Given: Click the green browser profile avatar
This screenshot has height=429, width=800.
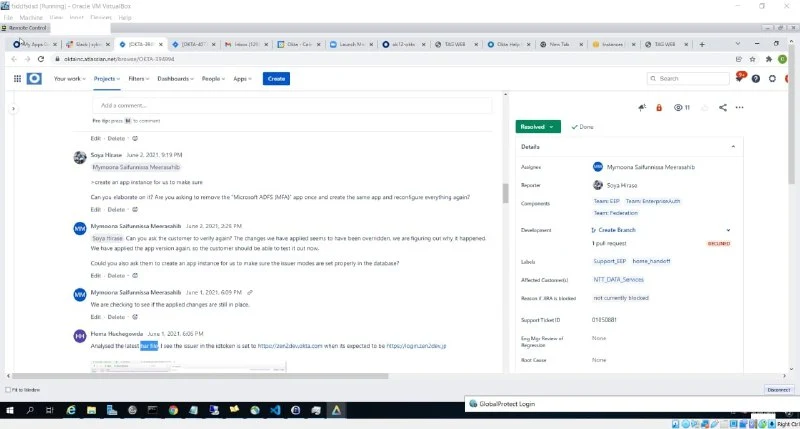Looking at the screenshot, I should tap(782, 59).
